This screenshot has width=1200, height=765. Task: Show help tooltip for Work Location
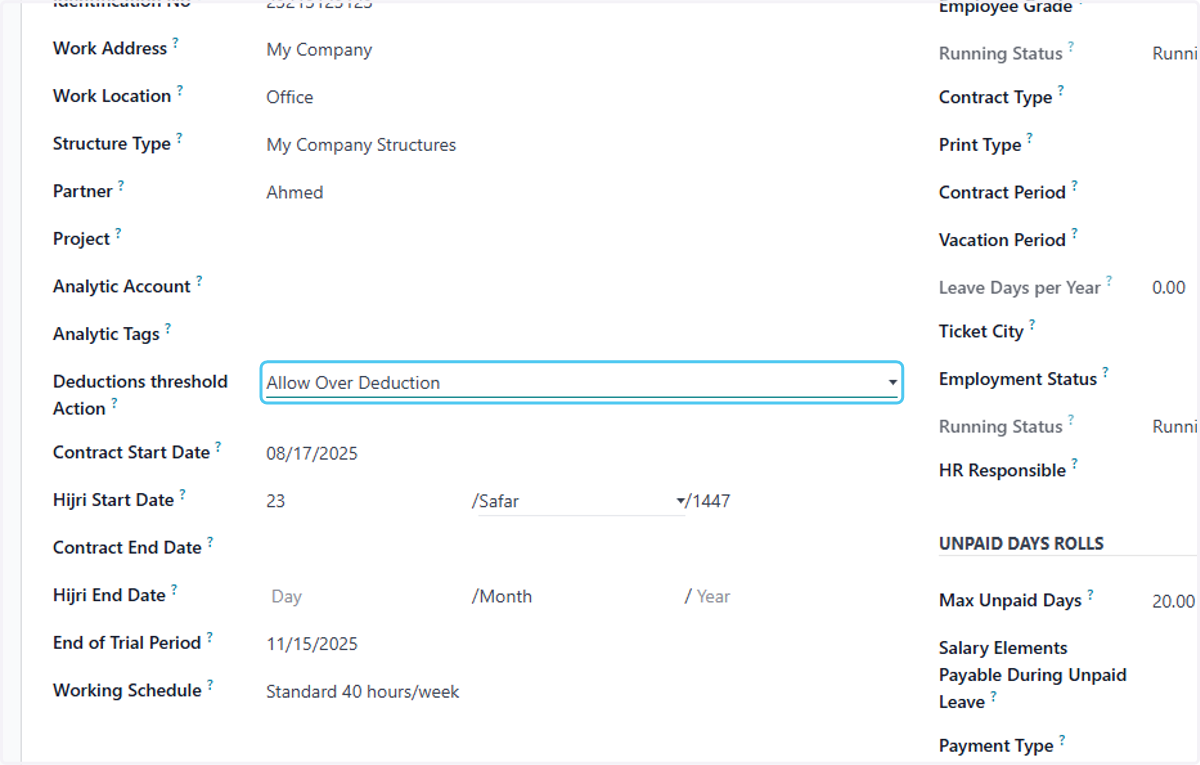180,90
